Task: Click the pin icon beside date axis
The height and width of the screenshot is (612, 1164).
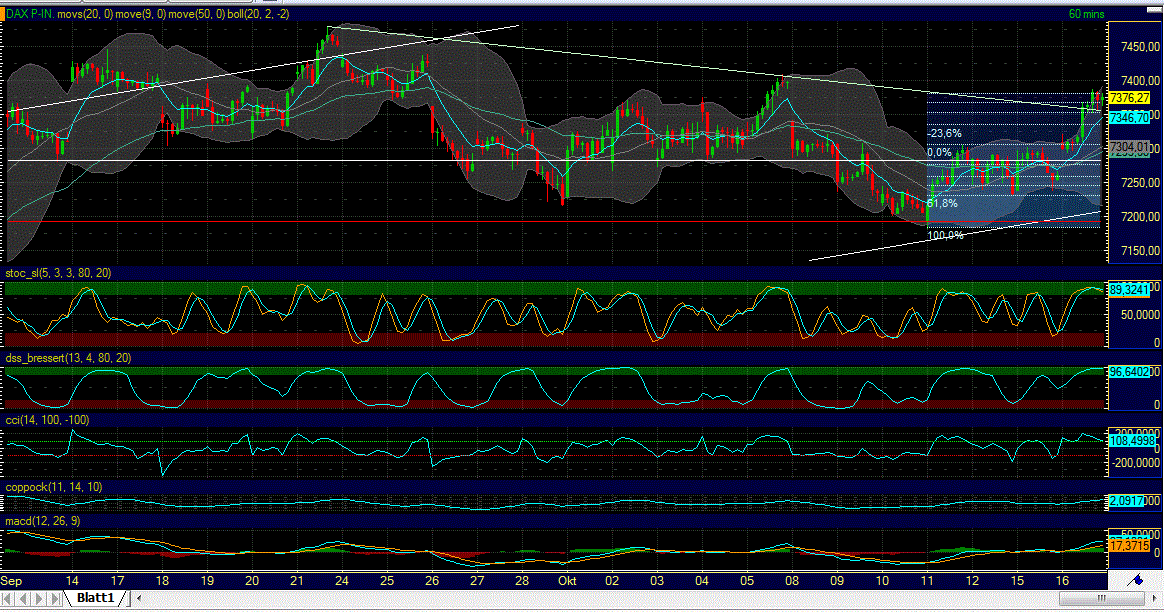Action: pos(1135,581)
